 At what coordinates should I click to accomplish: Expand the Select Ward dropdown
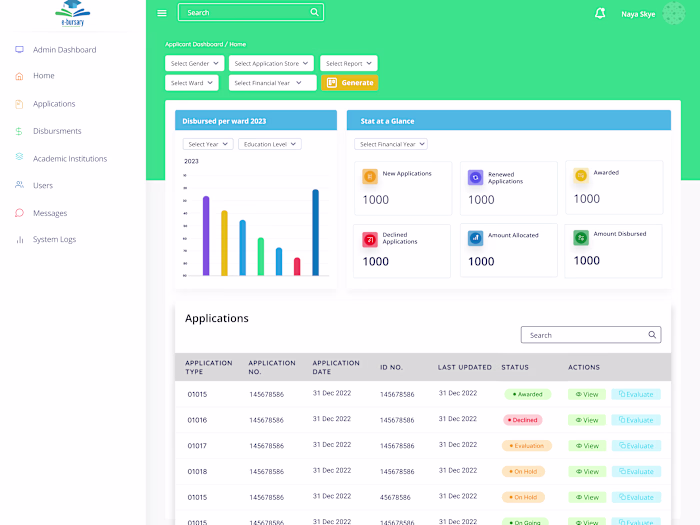tap(192, 83)
